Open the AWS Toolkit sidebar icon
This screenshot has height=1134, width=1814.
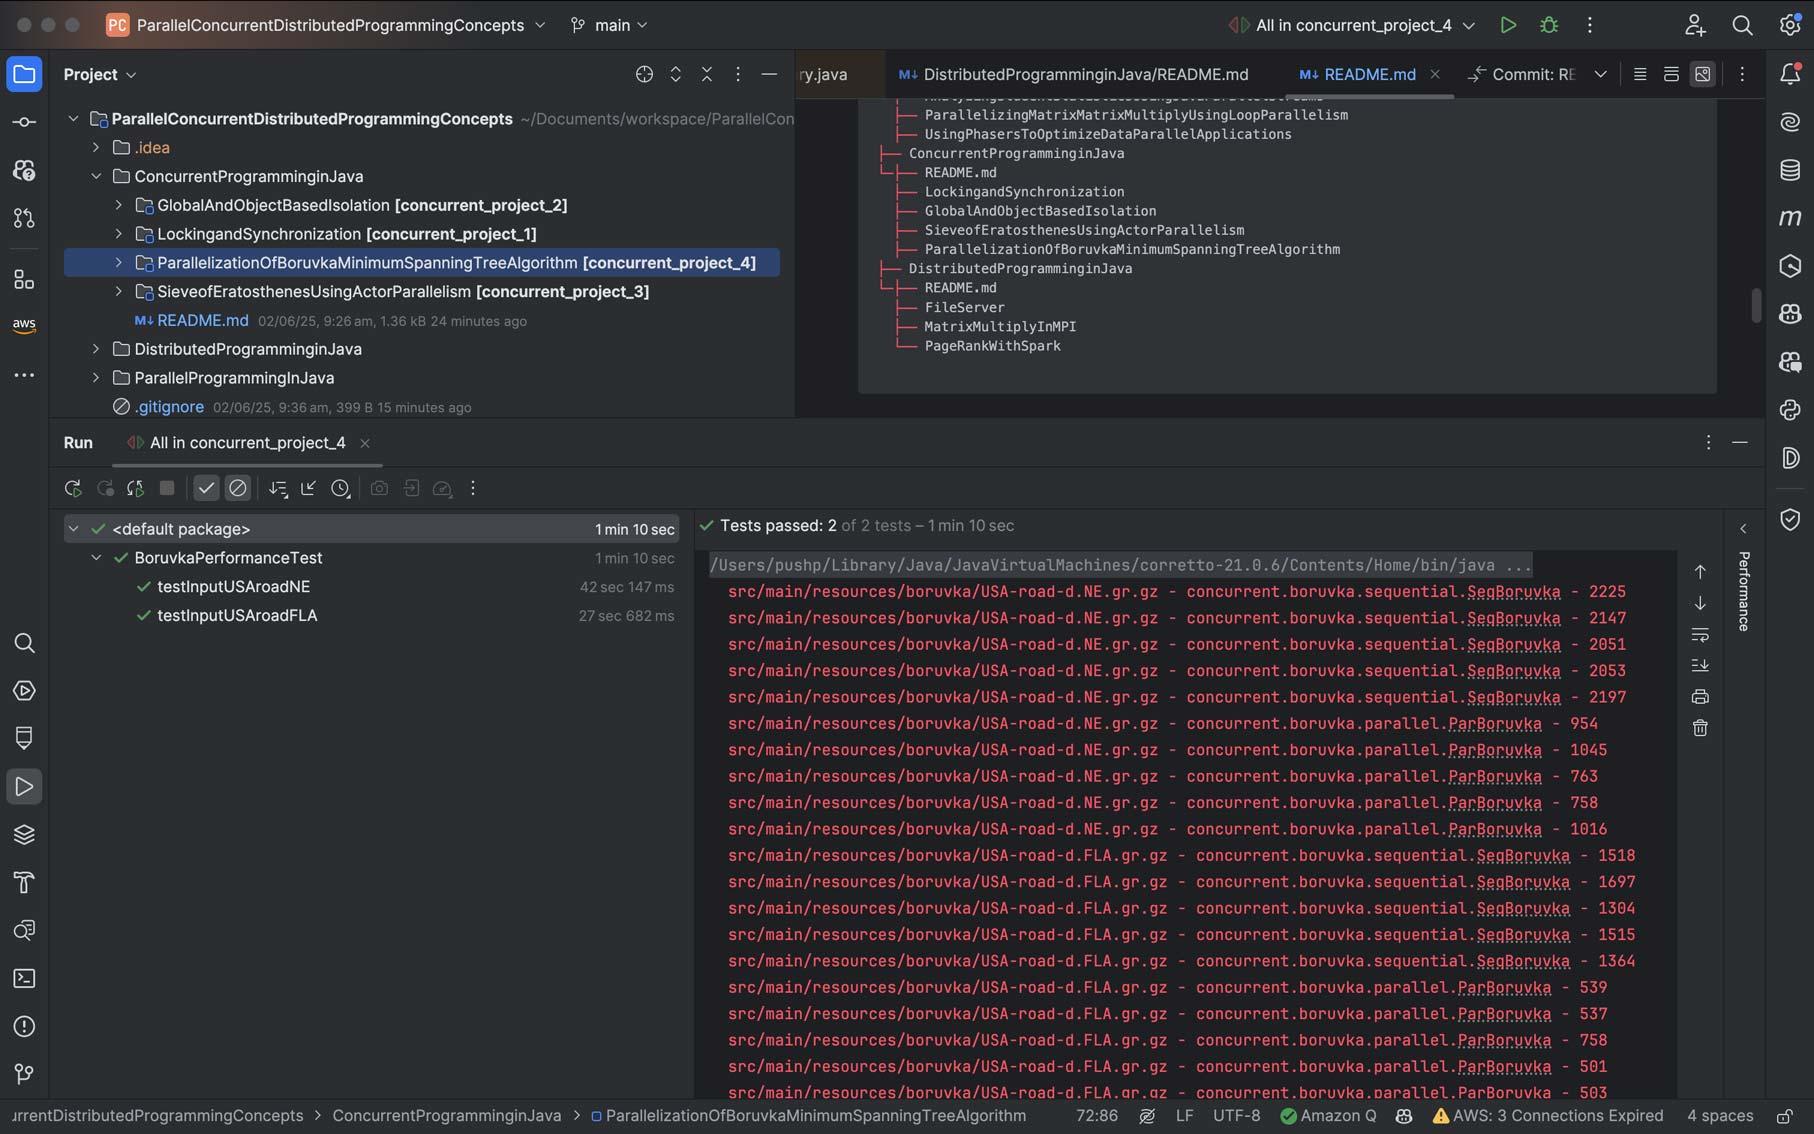pyautogui.click(x=24, y=325)
